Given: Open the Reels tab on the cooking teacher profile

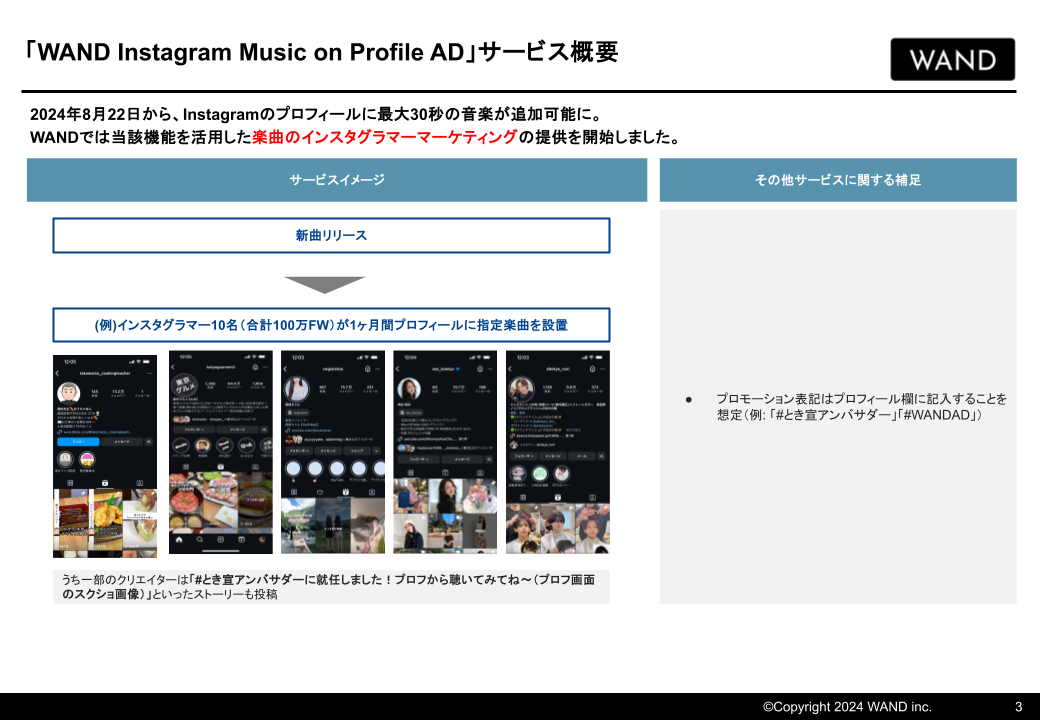Looking at the screenshot, I should tap(105, 483).
